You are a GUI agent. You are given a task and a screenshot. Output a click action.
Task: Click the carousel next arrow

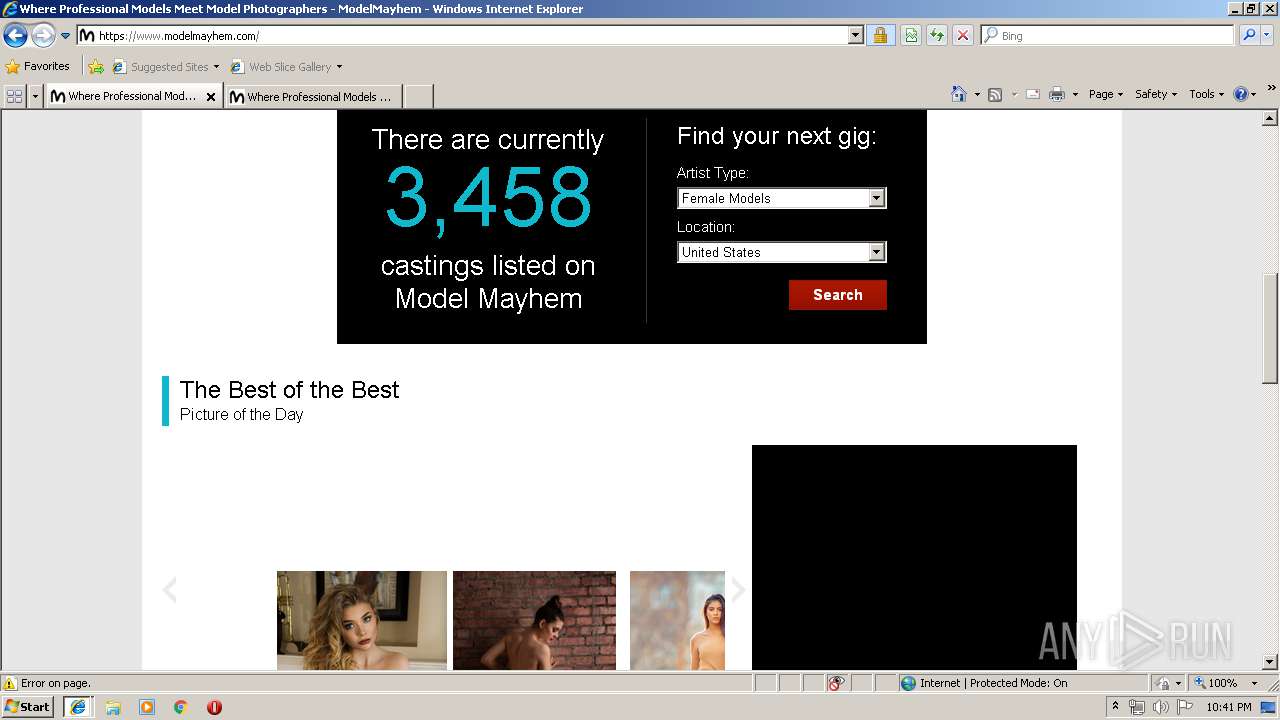[x=738, y=590]
